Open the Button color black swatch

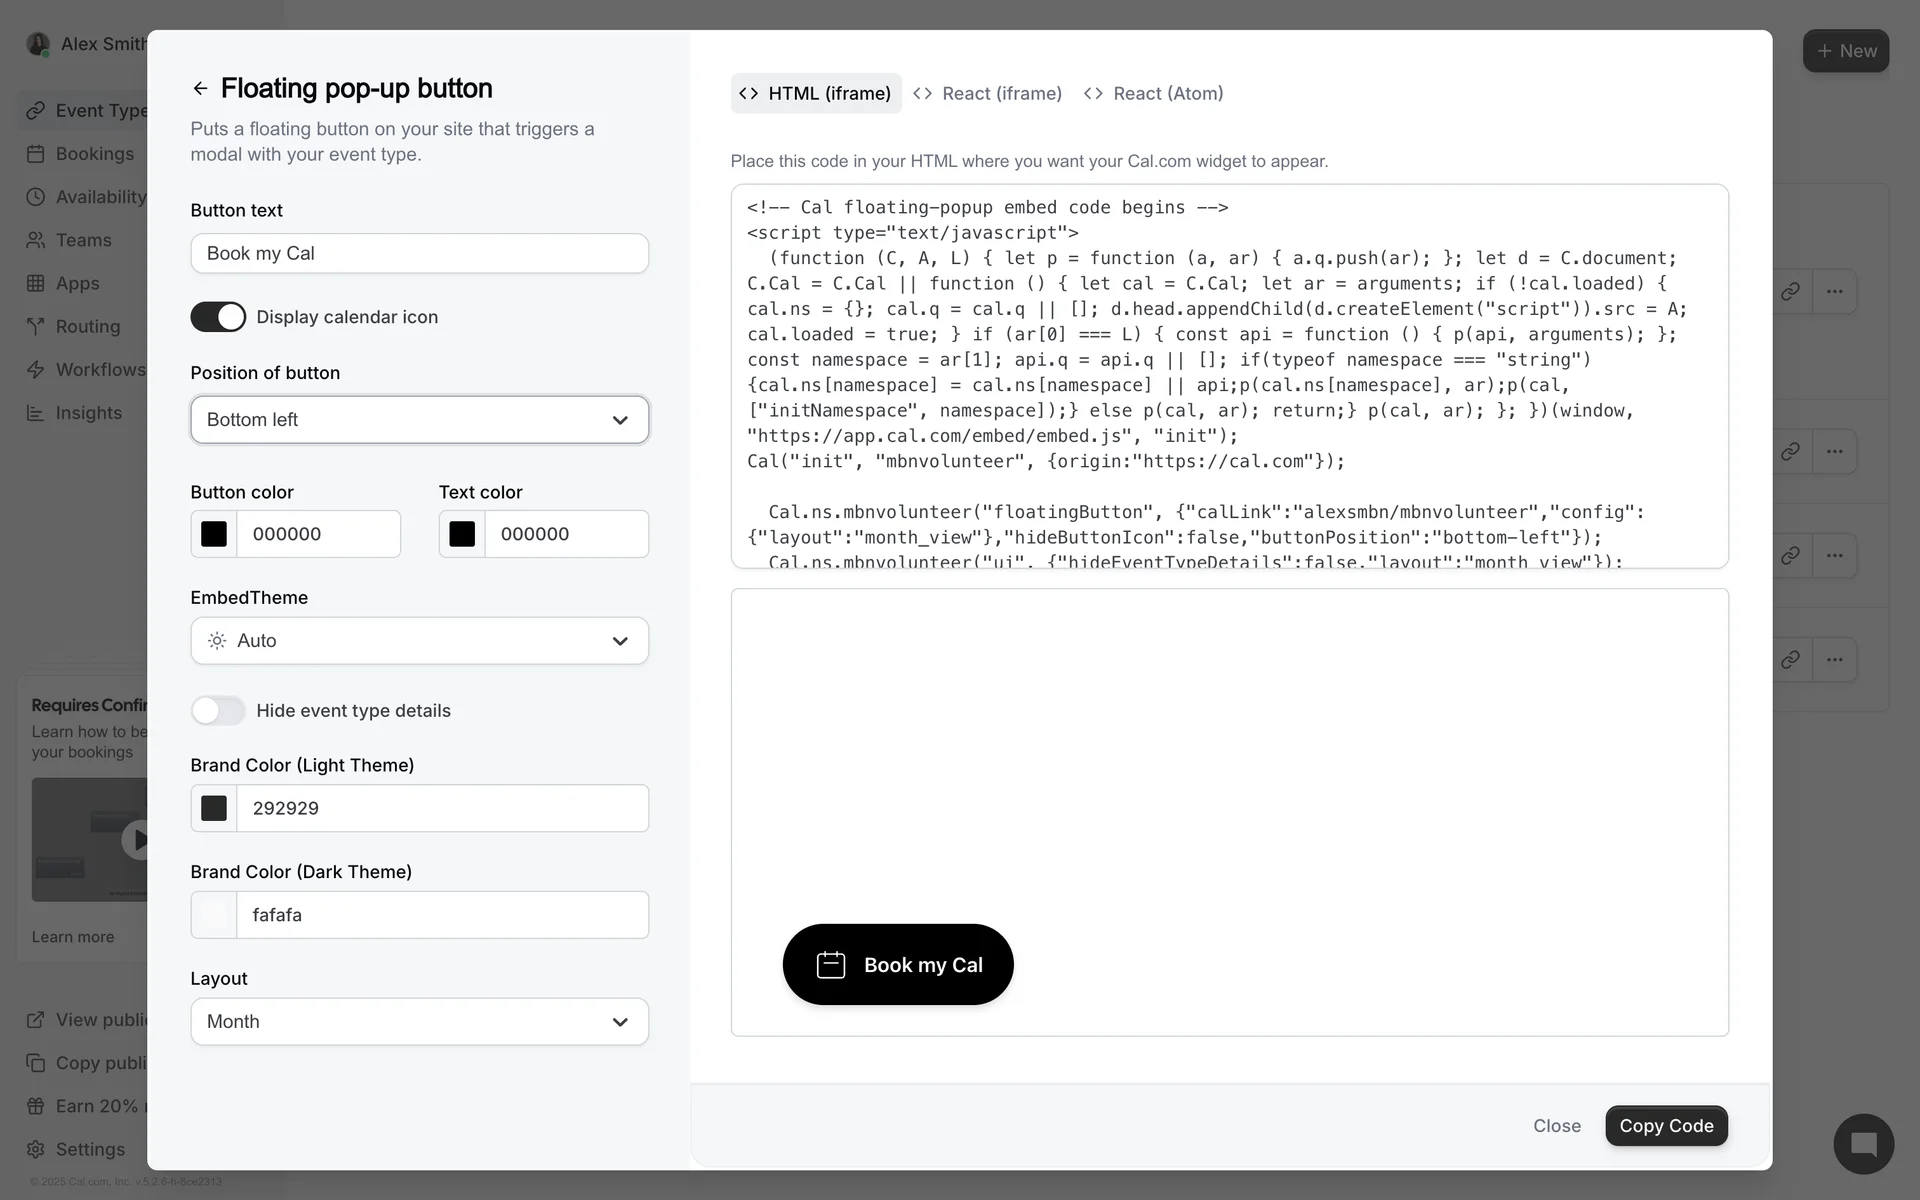[214, 534]
